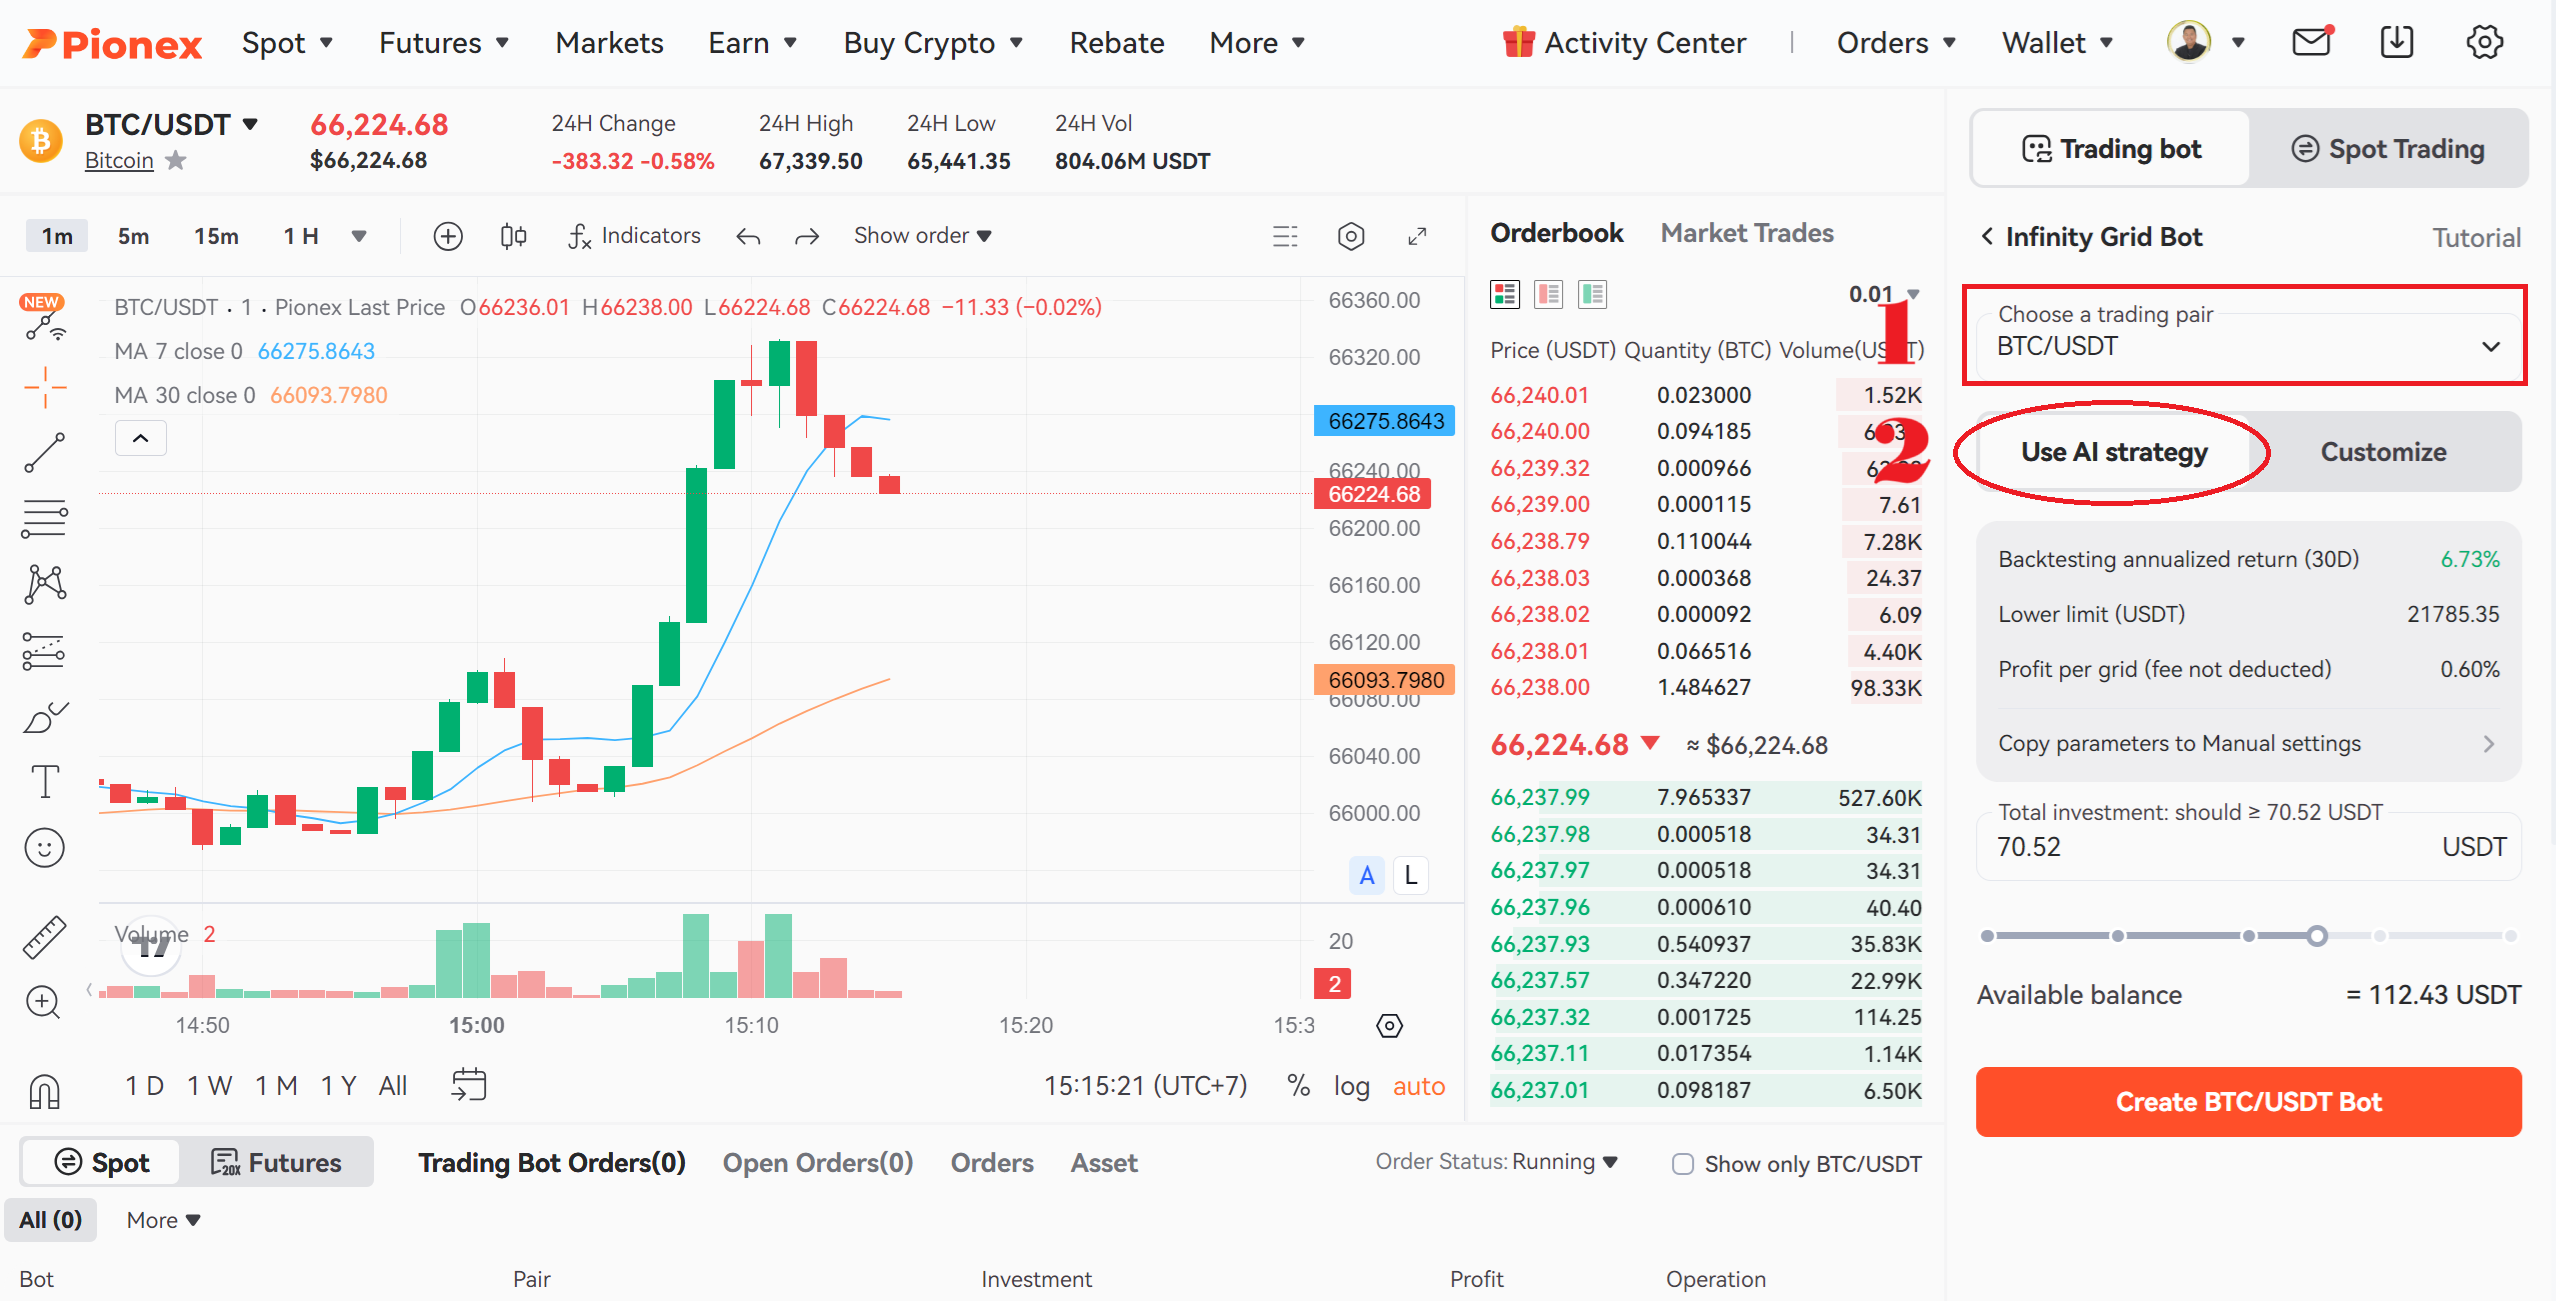The width and height of the screenshot is (2556, 1301).
Task: Click the Total investment input field
Action: [2248, 847]
